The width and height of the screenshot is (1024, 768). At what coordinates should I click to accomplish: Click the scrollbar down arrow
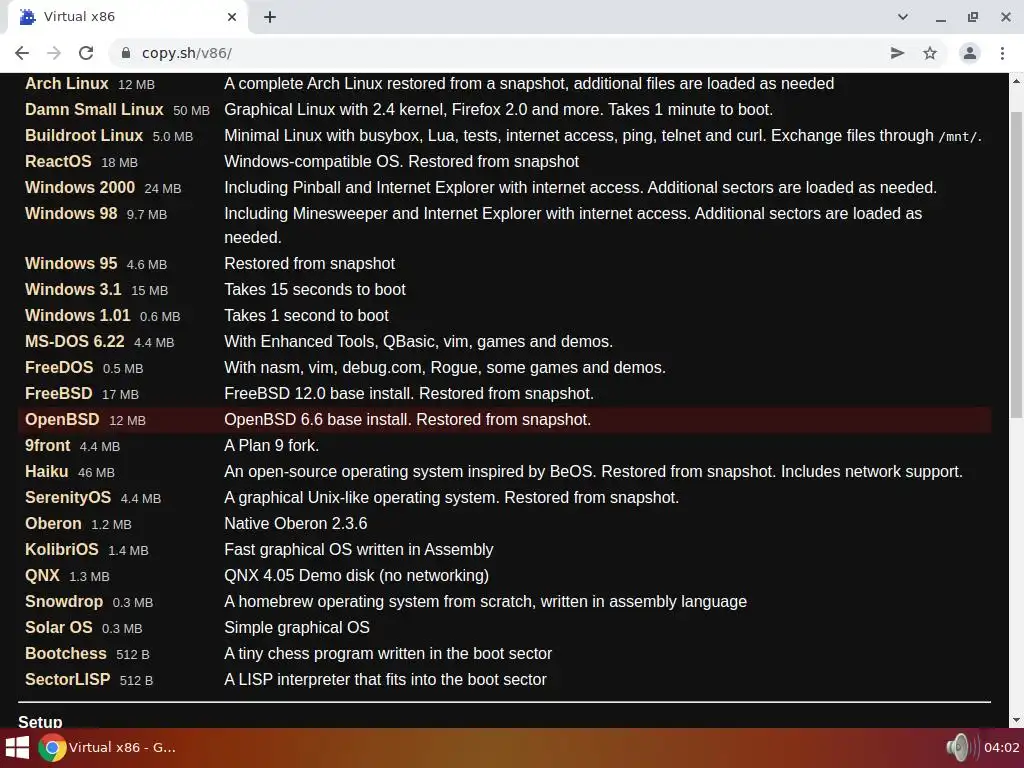[x=1016, y=720]
